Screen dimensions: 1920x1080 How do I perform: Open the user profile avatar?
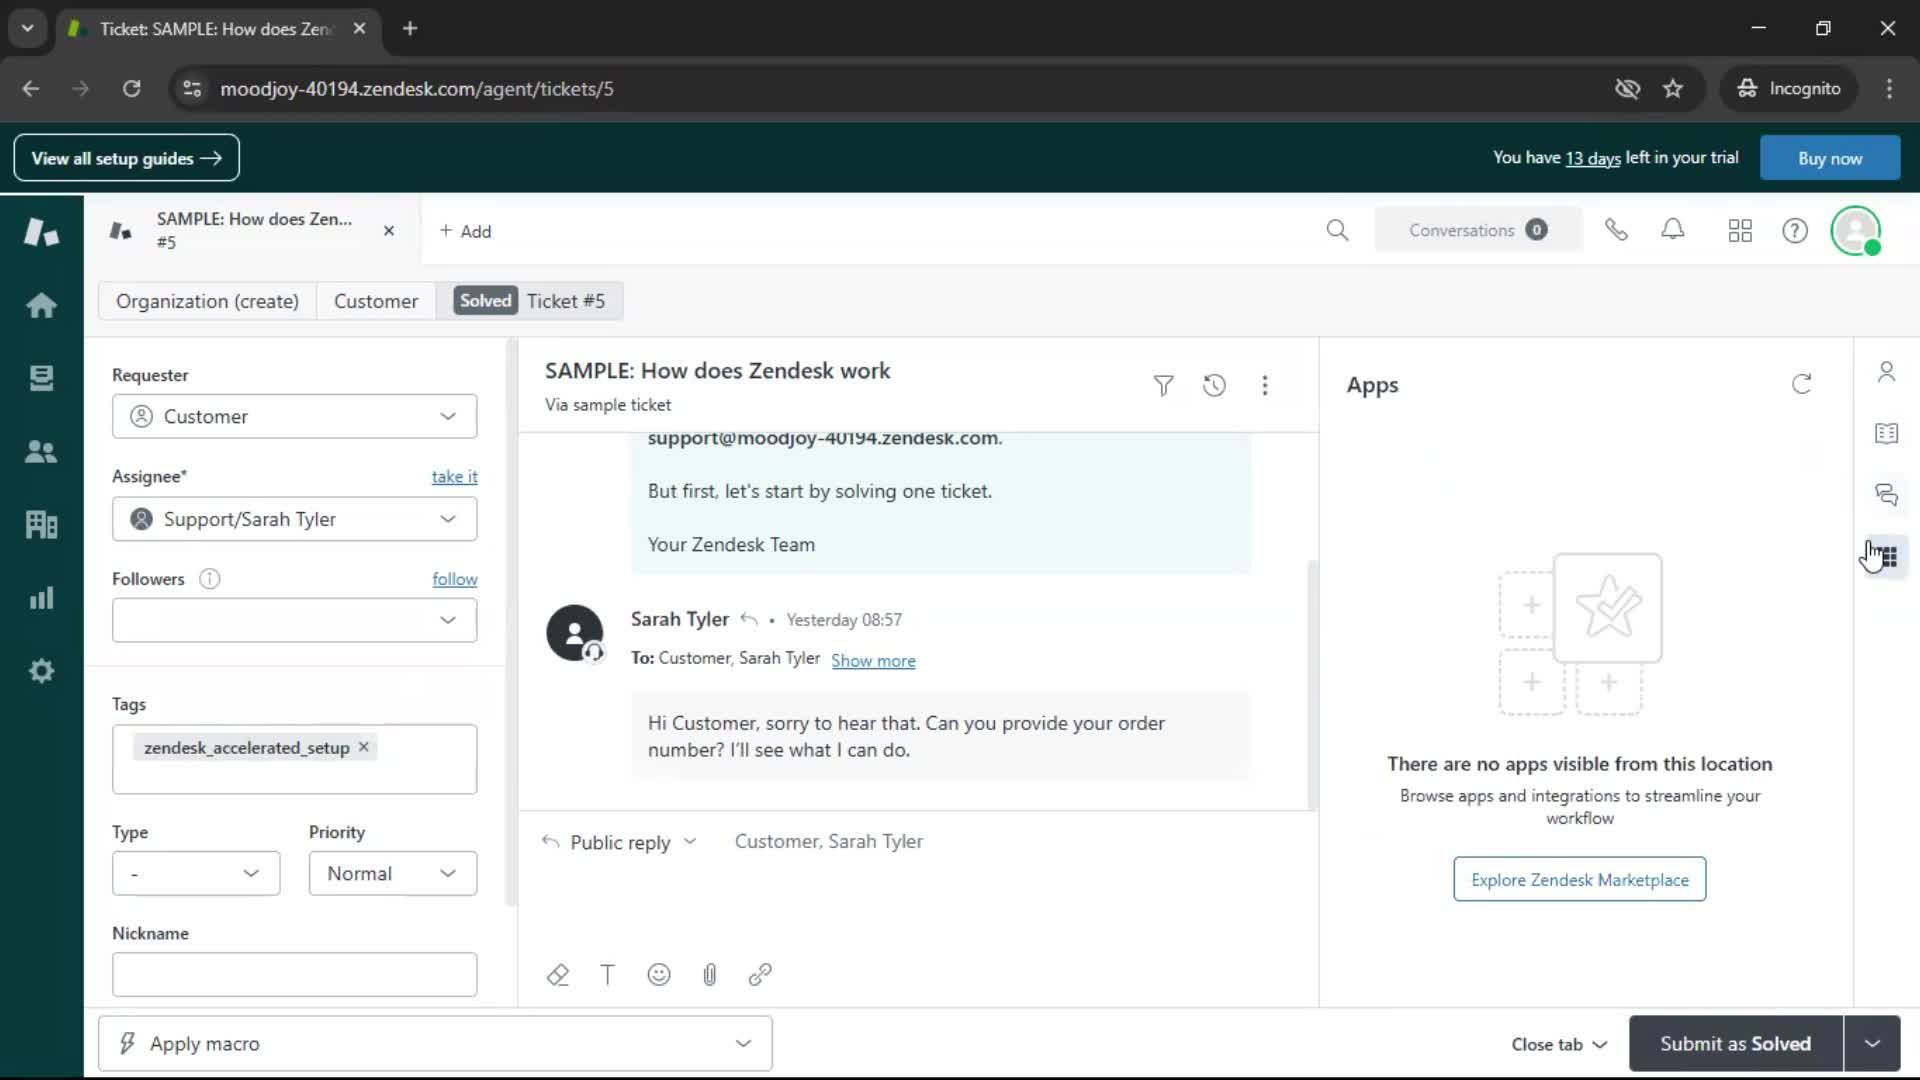click(1856, 231)
